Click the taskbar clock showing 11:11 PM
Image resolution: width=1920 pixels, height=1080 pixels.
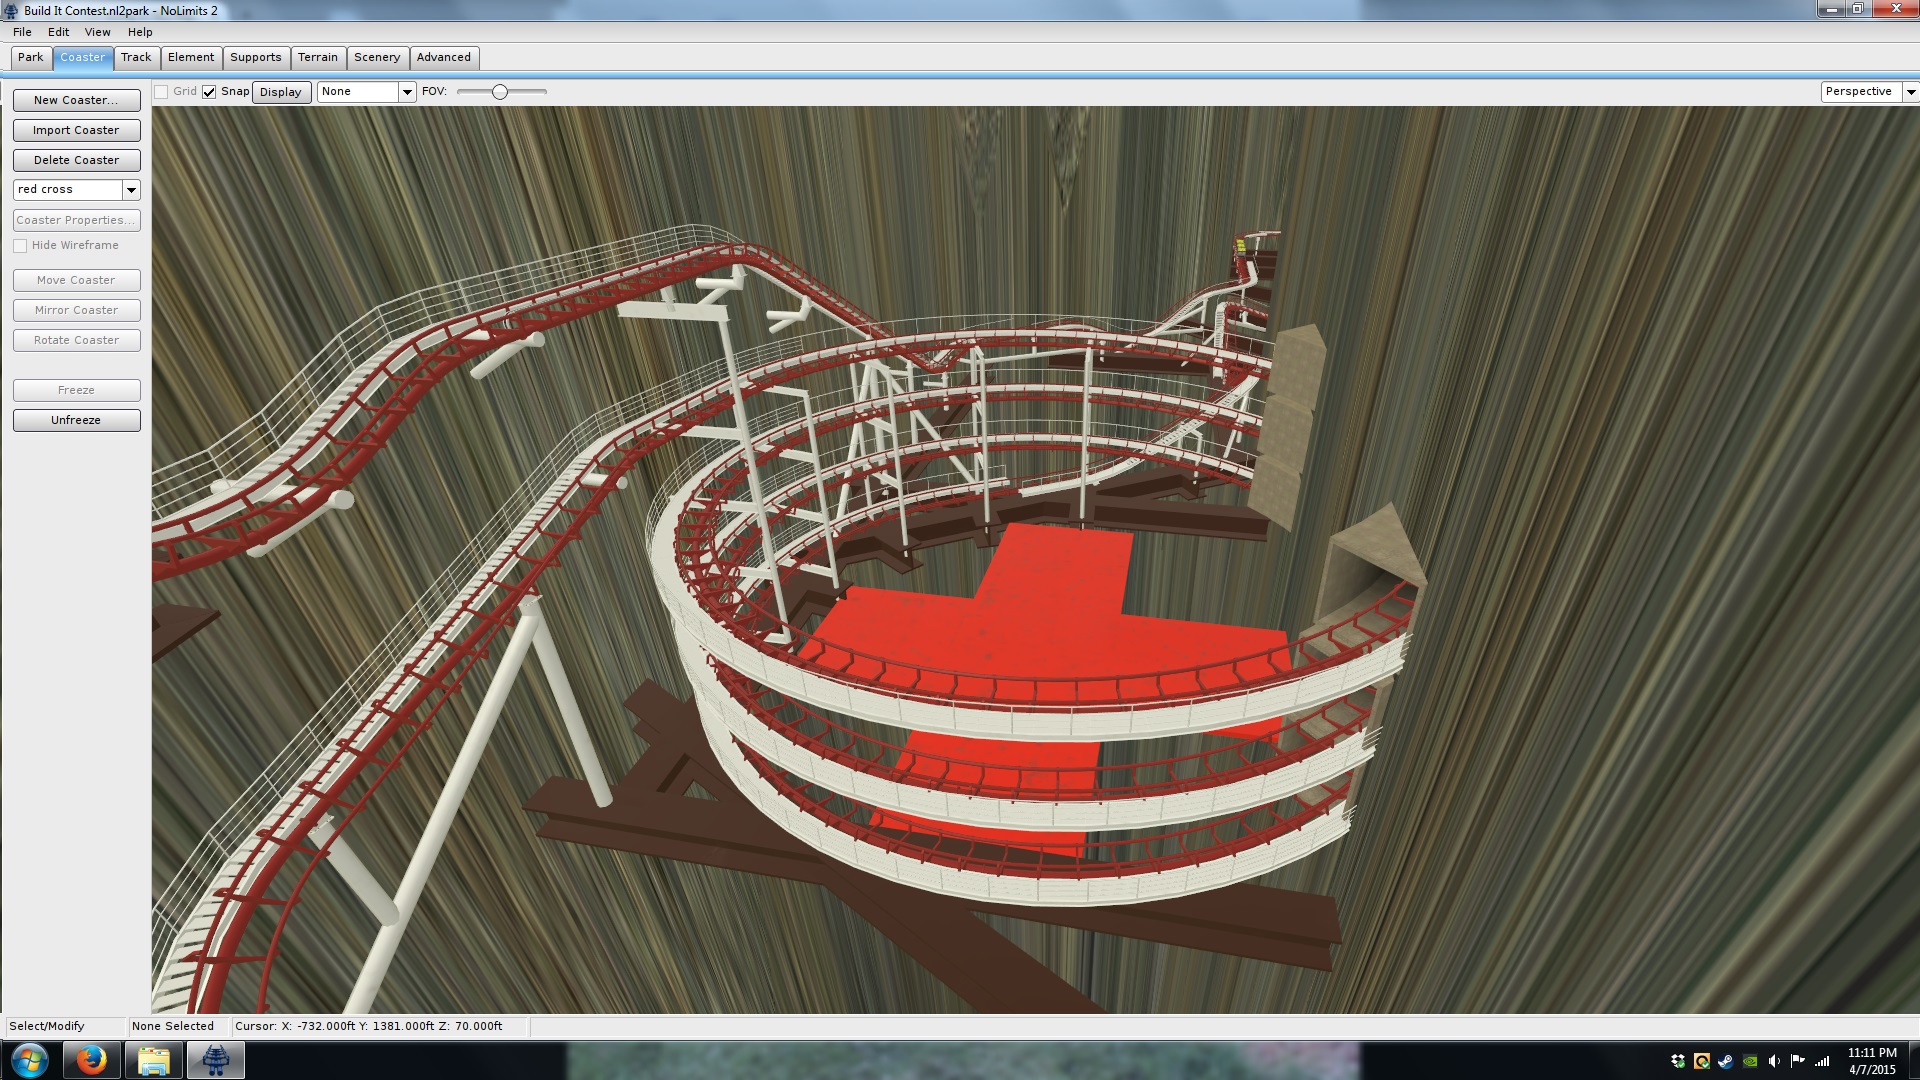tap(1871, 1061)
